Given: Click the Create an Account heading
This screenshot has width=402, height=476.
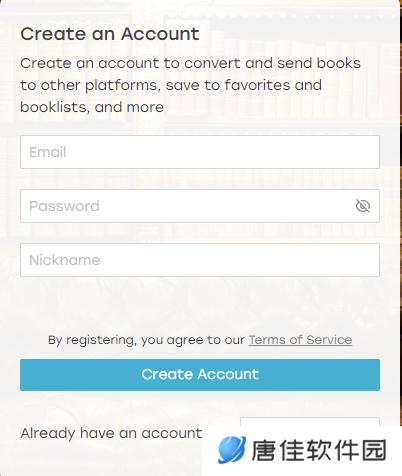Looking at the screenshot, I should pos(110,34).
